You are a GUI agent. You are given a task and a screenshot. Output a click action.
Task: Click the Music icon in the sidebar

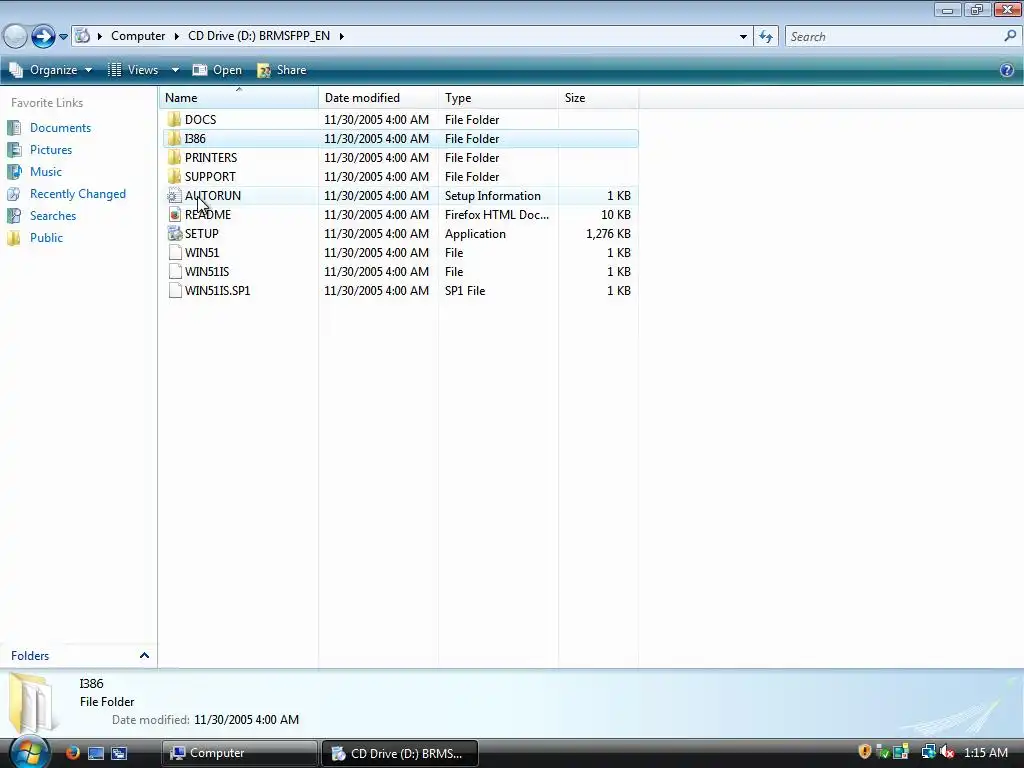tap(14, 172)
